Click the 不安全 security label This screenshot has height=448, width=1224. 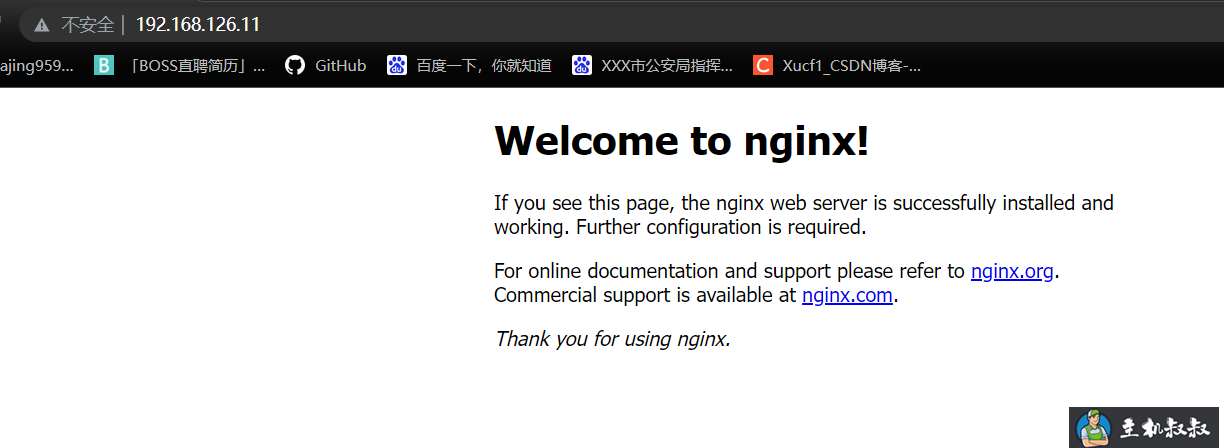coord(87,24)
